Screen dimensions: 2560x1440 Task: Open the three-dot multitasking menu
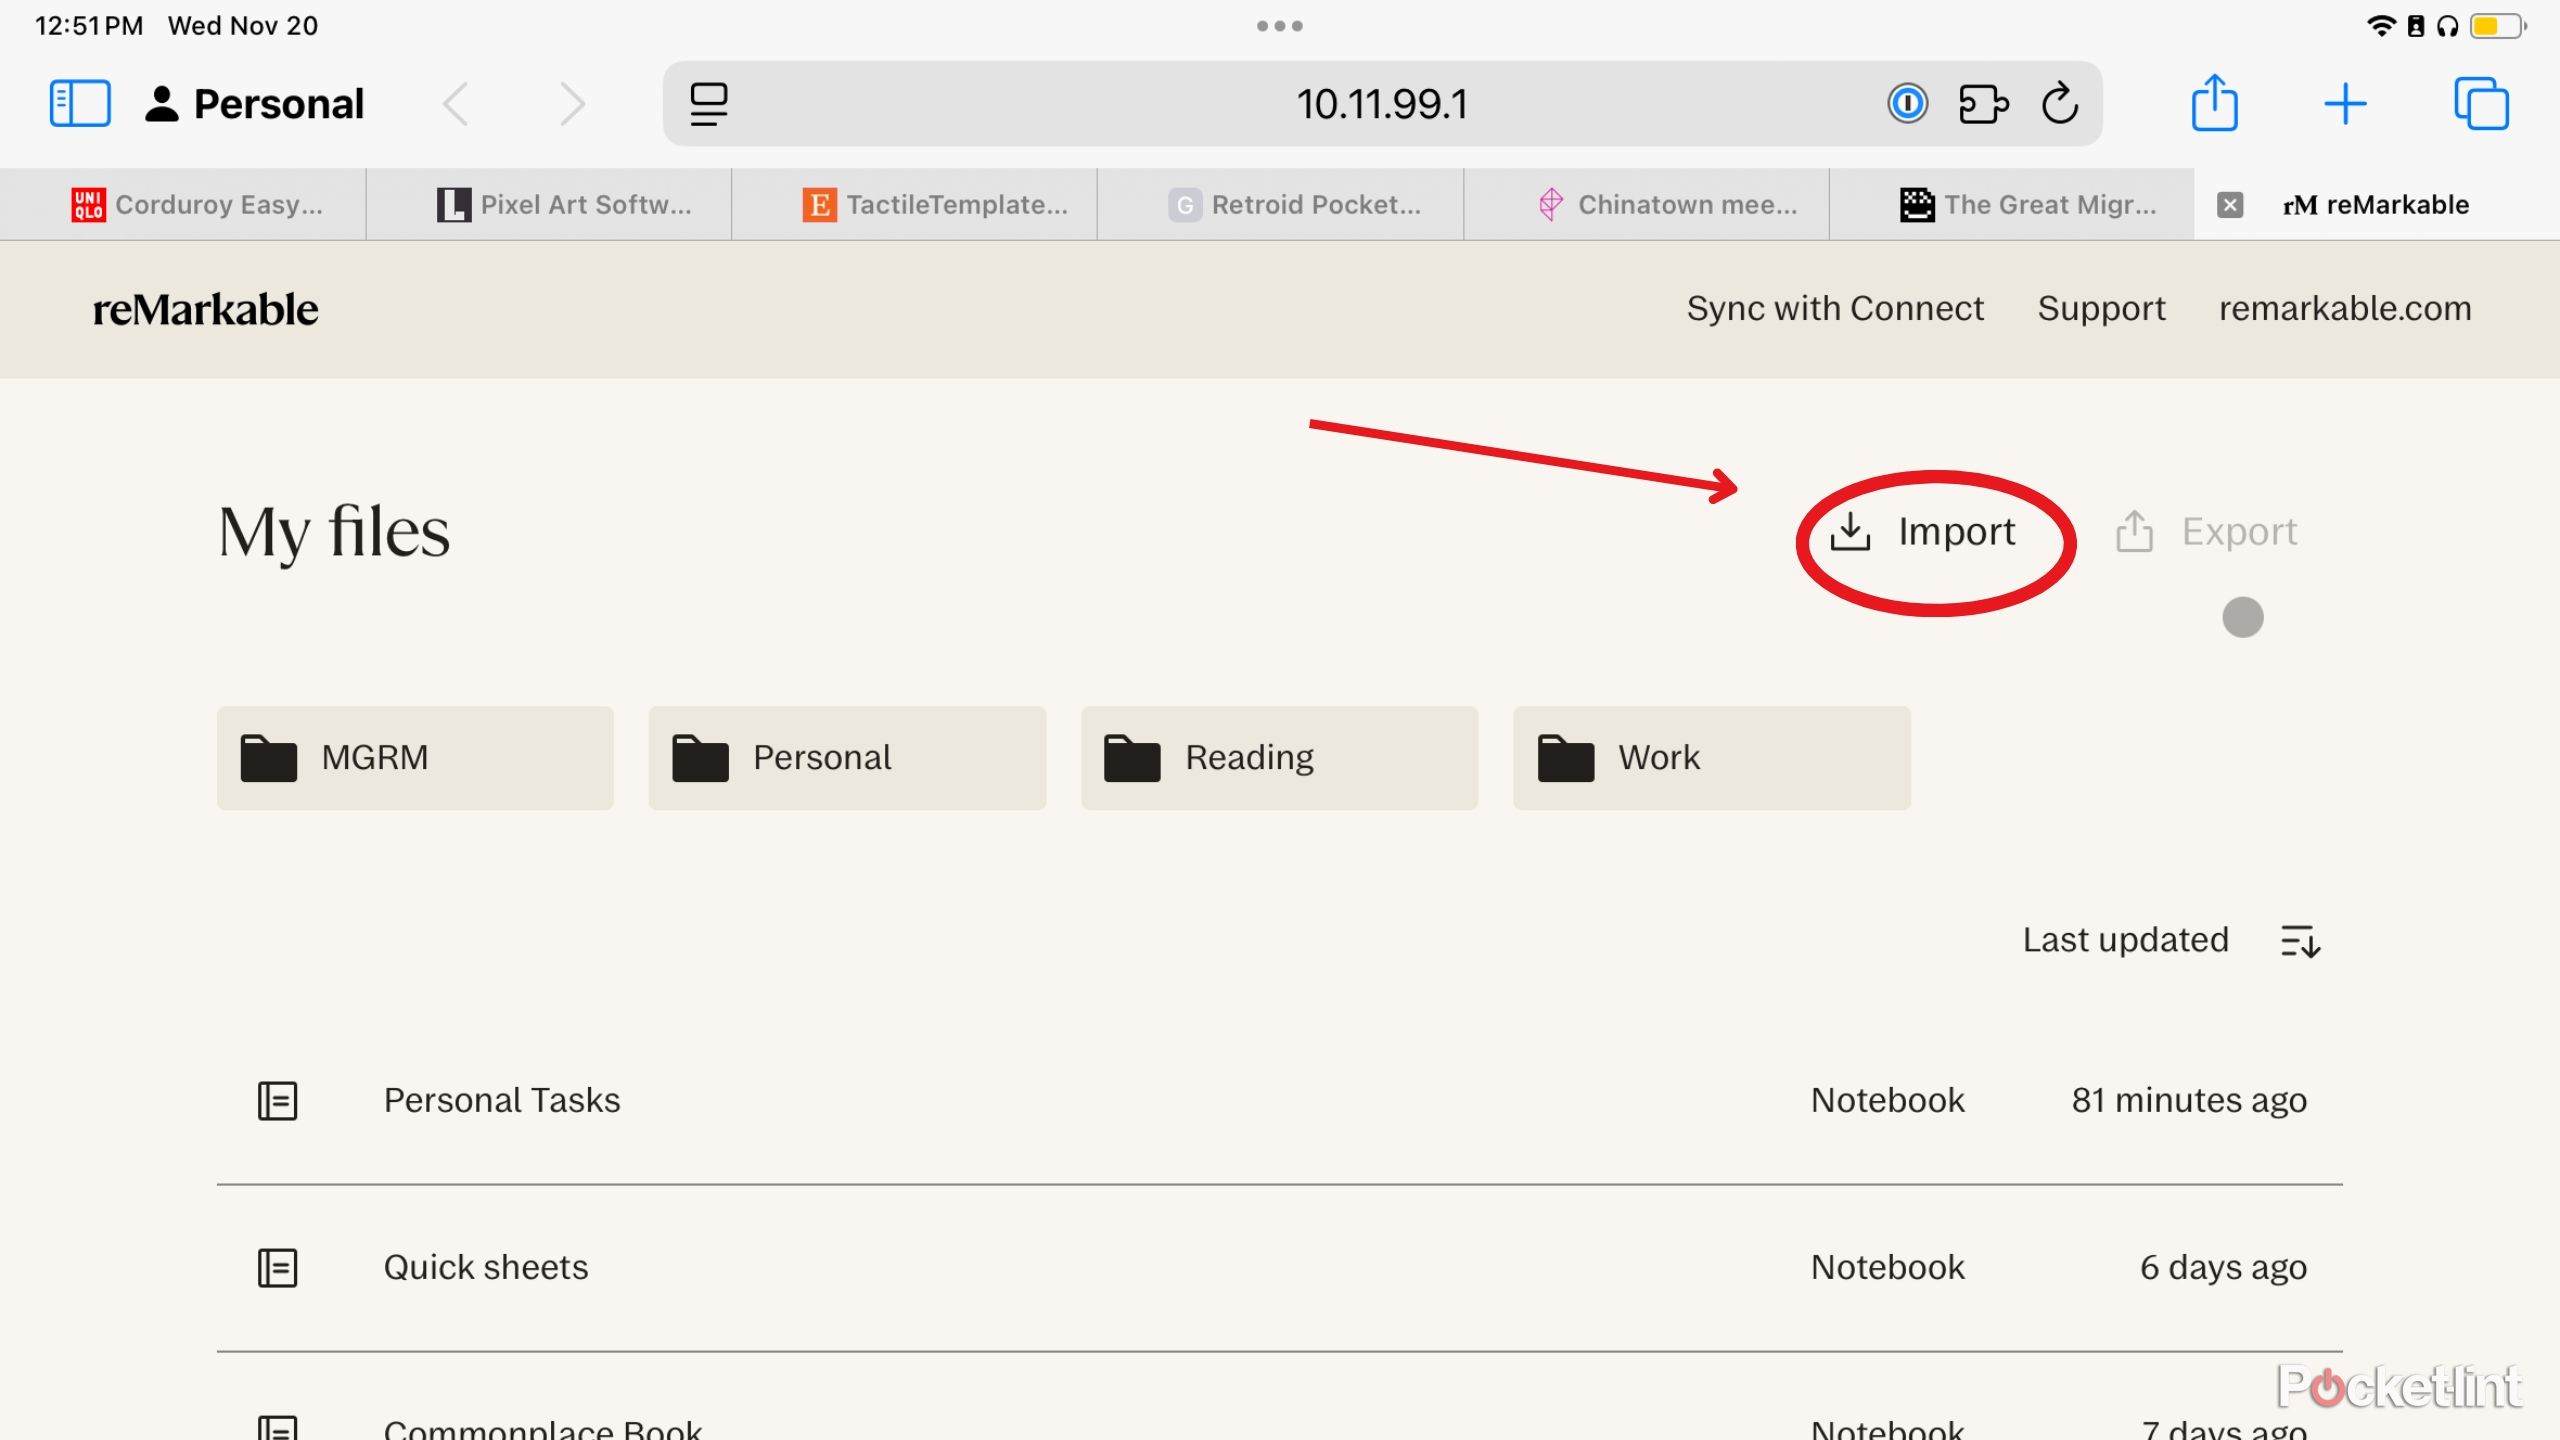pyautogui.click(x=1279, y=26)
